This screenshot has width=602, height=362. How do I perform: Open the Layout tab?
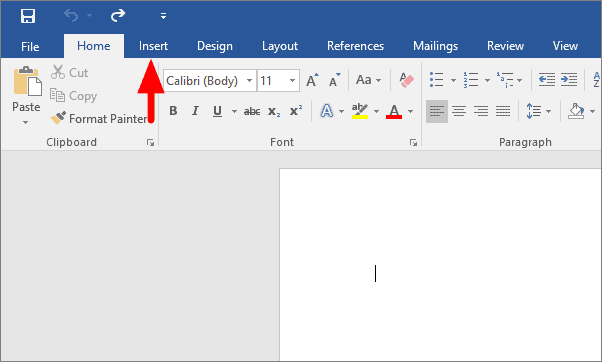tap(280, 46)
